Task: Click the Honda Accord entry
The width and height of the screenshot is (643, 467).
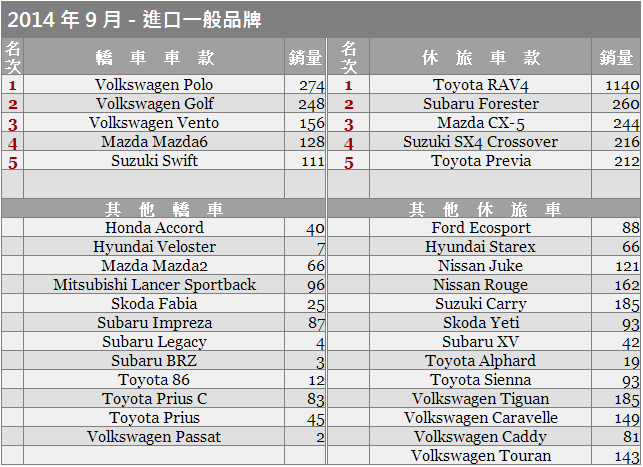Action: [154, 228]
